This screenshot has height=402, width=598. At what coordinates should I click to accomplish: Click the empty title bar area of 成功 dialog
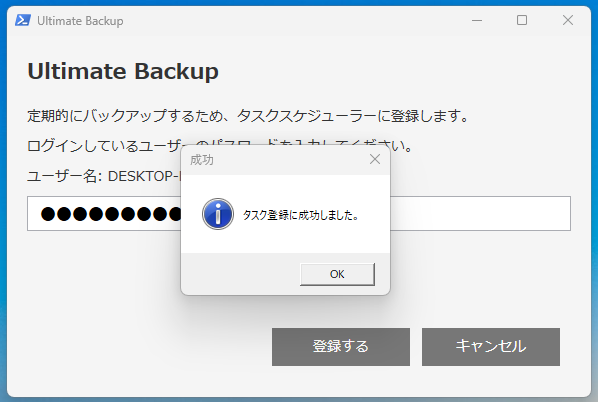click(290, 160)
